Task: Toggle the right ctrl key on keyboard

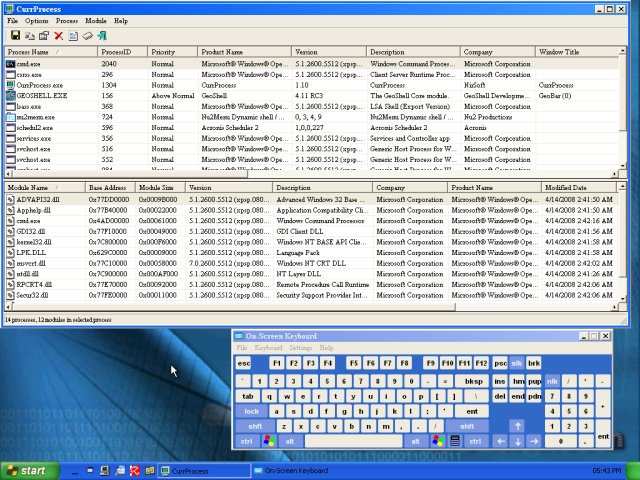Action: (476, 441)
